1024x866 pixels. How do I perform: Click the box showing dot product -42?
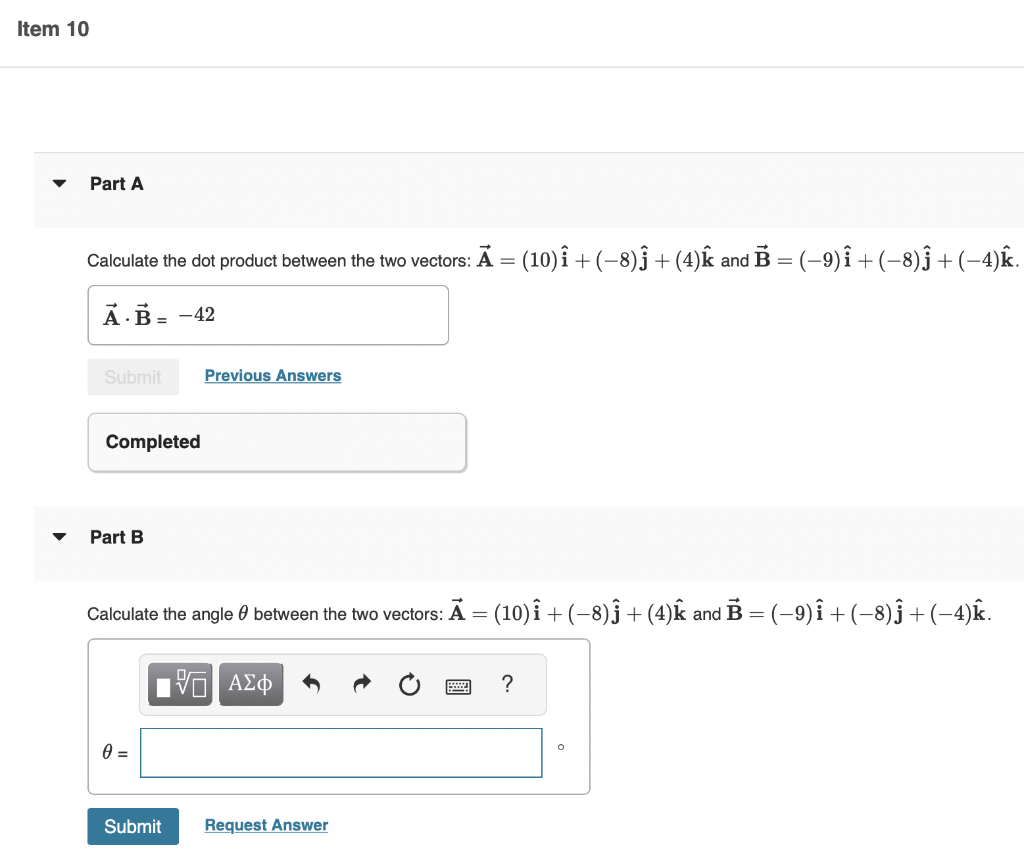tap(268, 314)
